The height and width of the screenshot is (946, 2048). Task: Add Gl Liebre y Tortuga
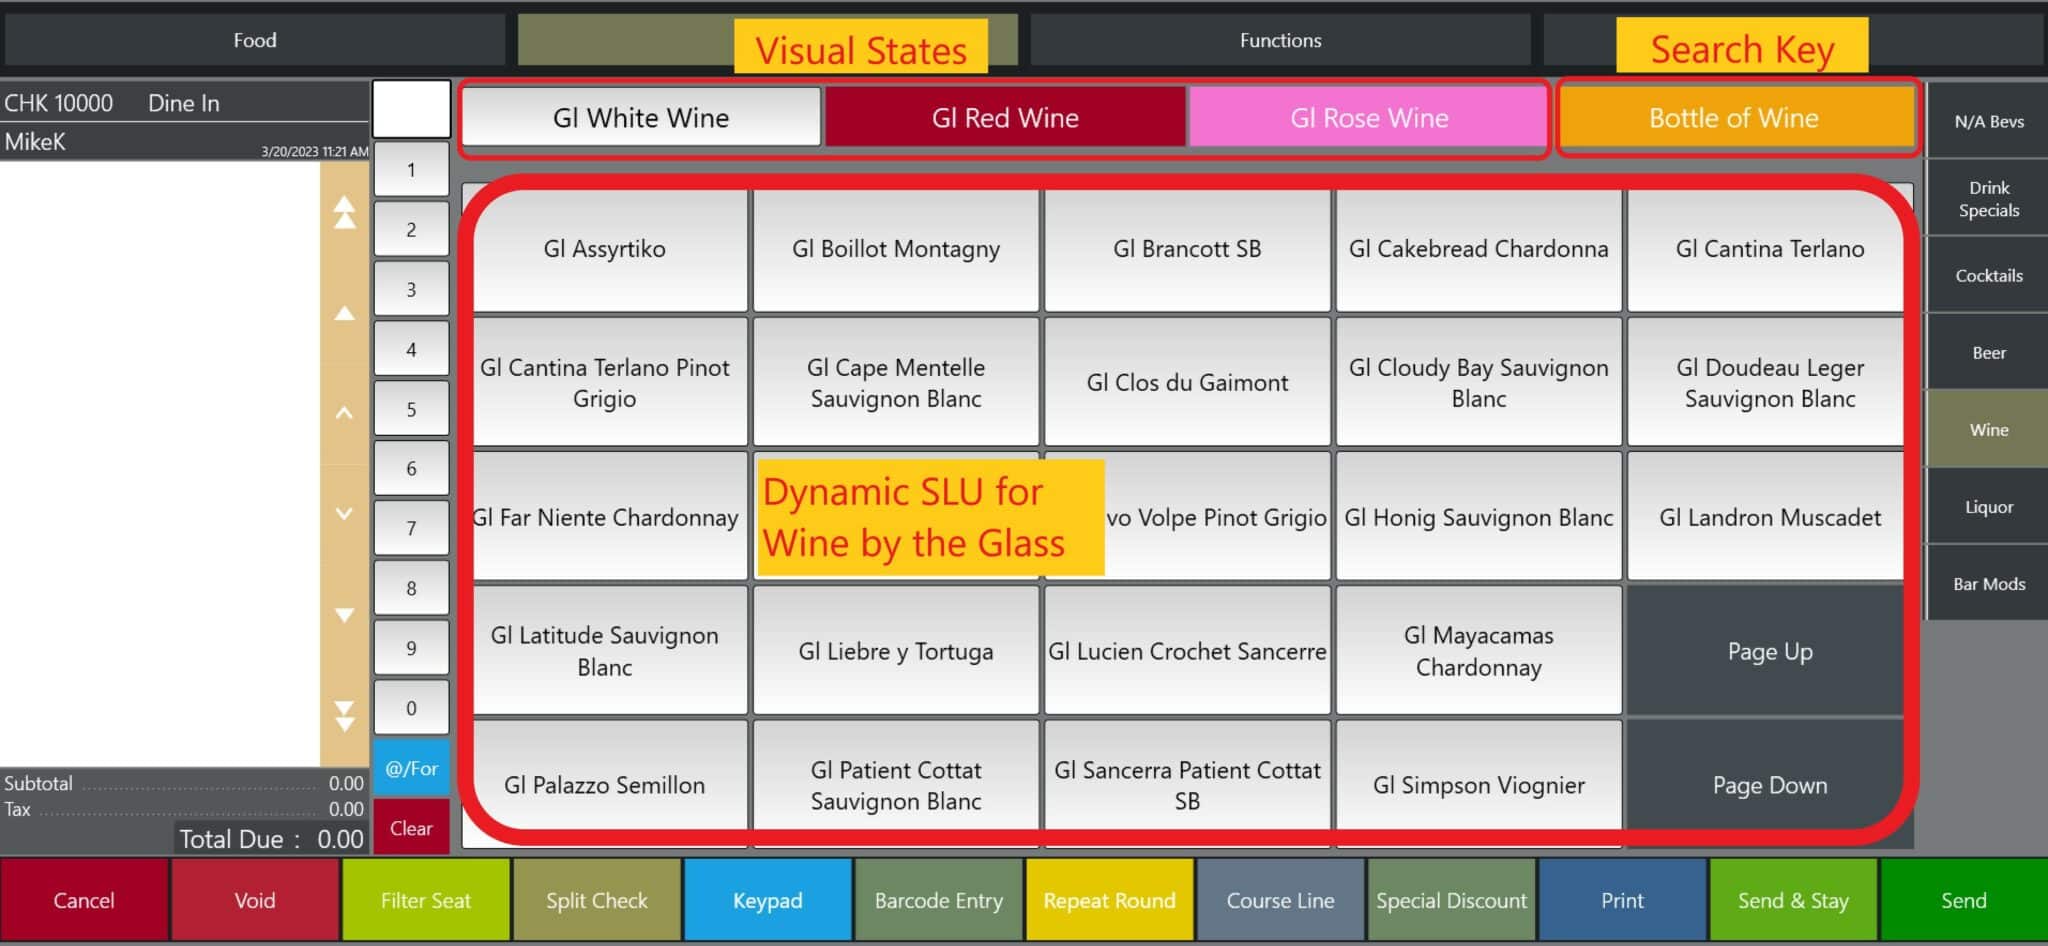(x=896, y=651)
